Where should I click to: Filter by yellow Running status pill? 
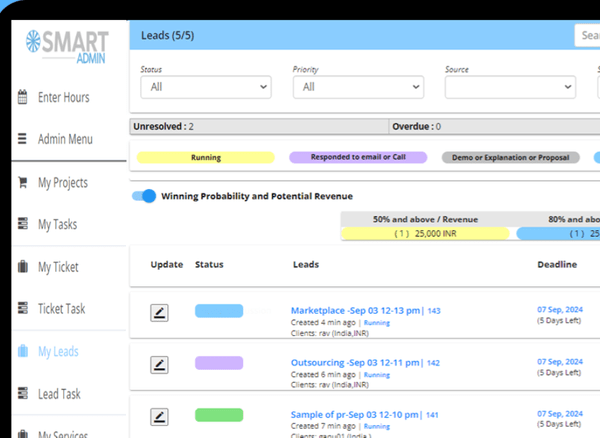pos(206,158)
